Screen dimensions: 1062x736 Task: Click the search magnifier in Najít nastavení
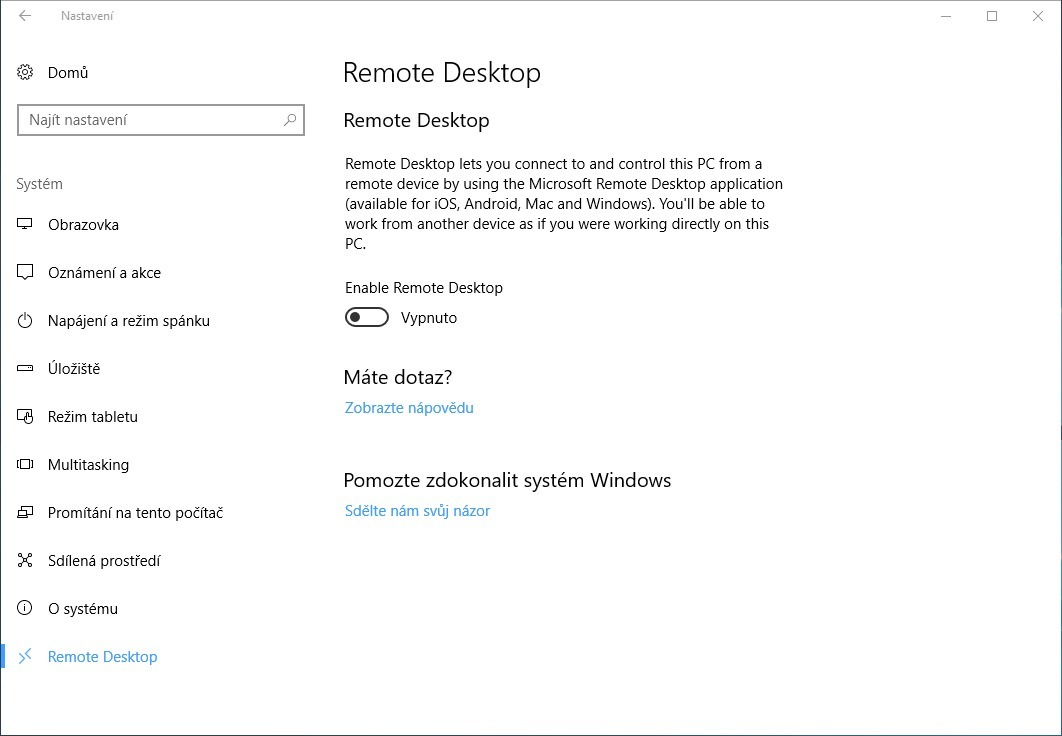click(290, 119)
